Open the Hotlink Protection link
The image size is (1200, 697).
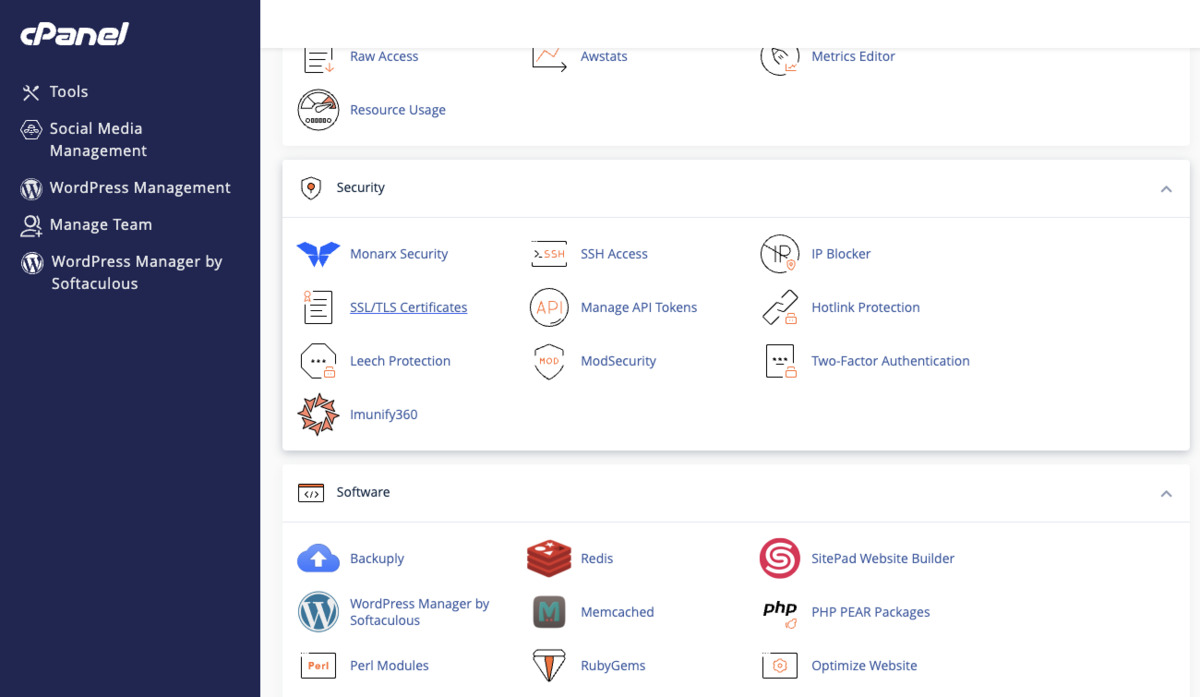[x=865, y=307]
